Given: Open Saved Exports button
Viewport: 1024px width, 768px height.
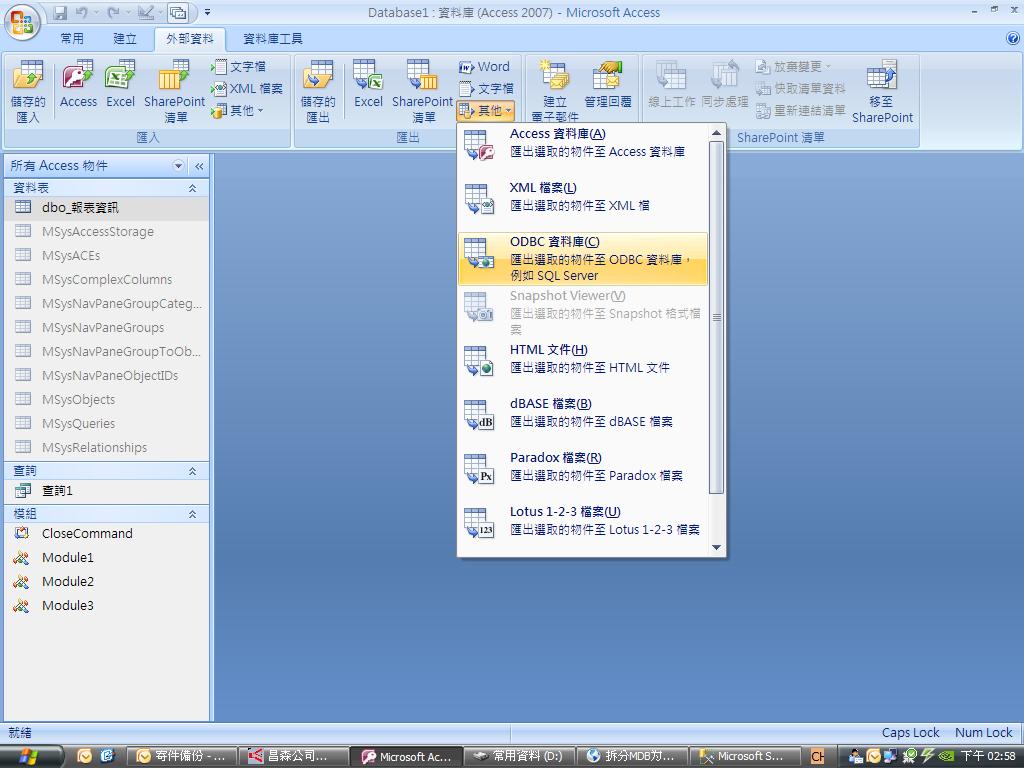Looking at the screenshot, I should pyautogui.click(x=318, y=91).
